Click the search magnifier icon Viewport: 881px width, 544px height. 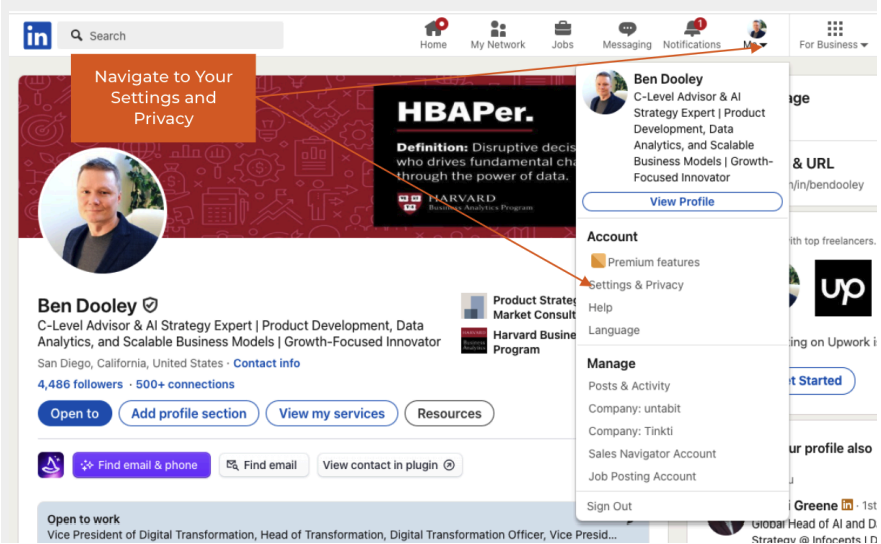point(76,35)
